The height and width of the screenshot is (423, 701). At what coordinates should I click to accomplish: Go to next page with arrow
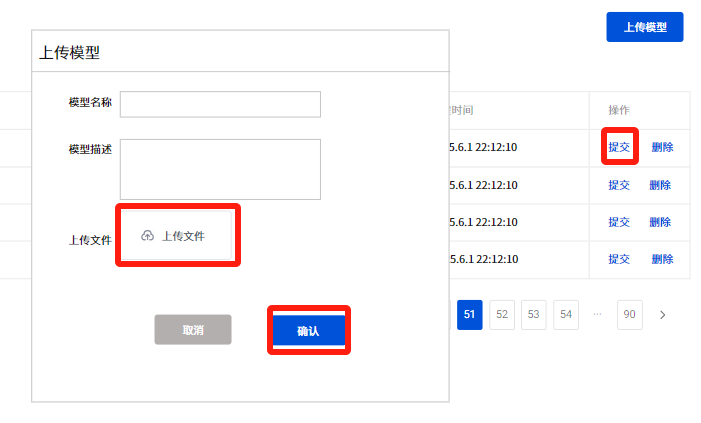pos(662,315)
